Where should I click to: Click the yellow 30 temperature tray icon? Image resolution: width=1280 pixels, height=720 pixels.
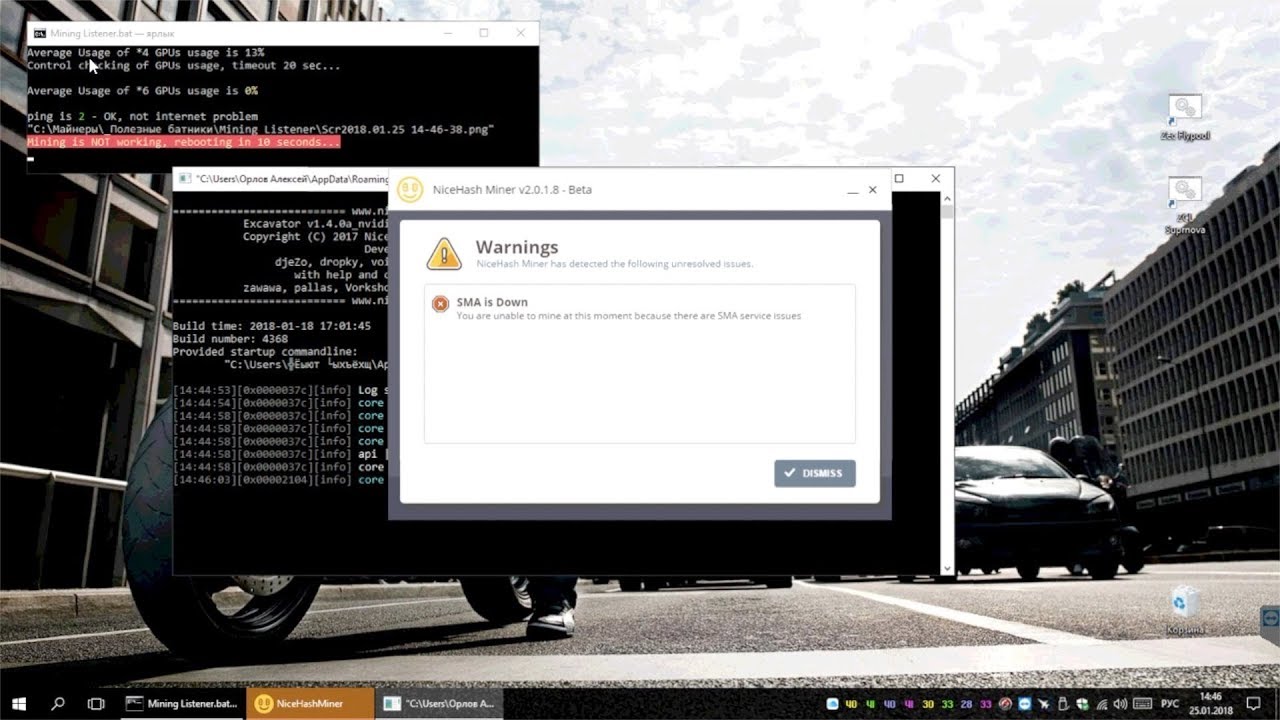[928, 704]
